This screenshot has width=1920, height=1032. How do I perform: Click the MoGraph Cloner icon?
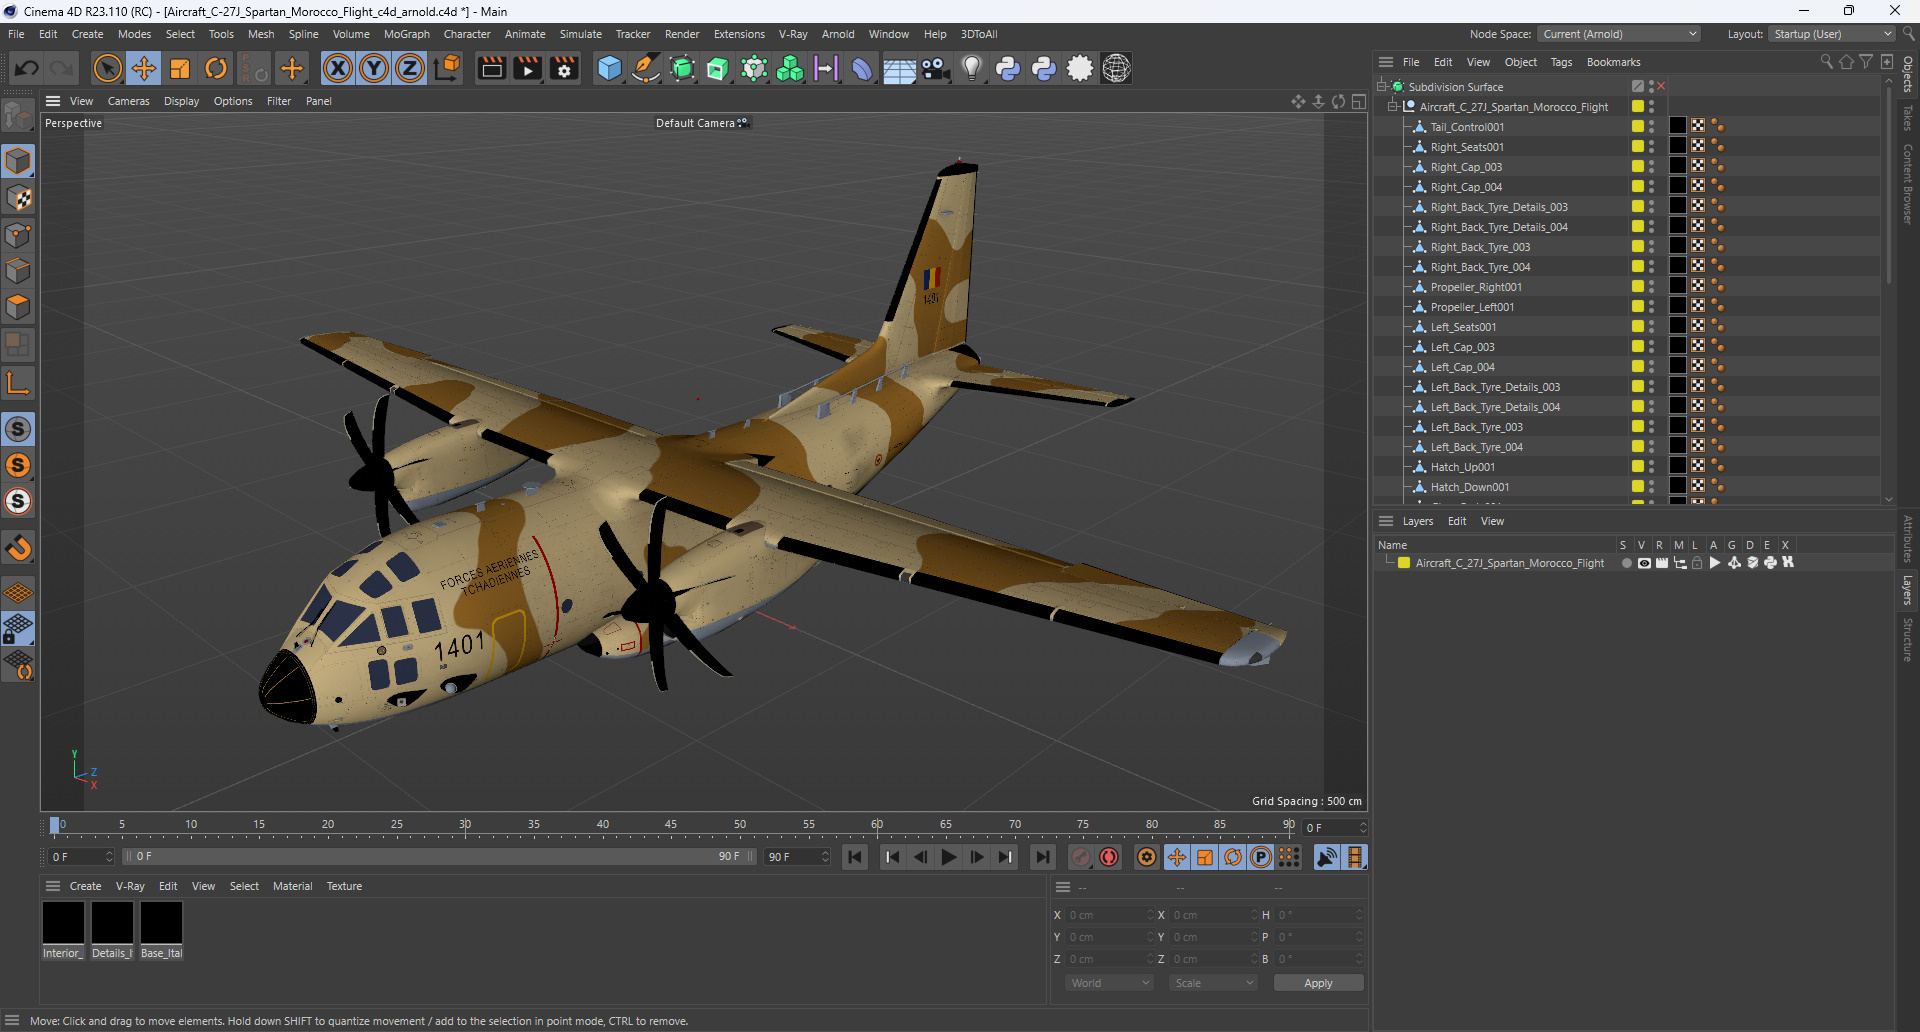point(790,68)
